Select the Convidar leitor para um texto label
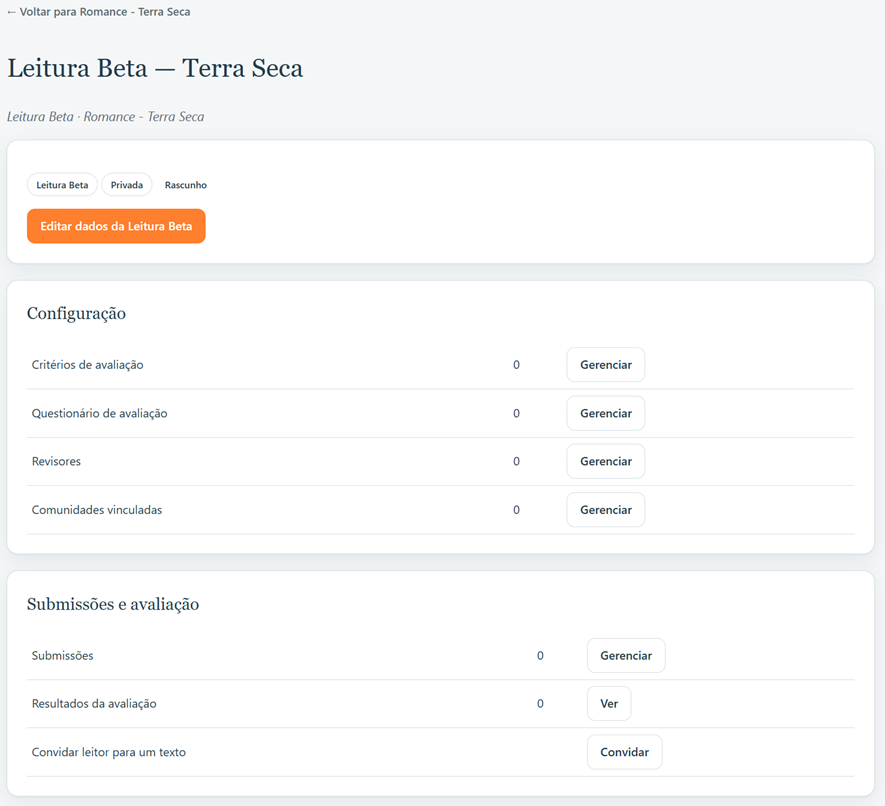885x806 pixels. [x=108, y=752]
